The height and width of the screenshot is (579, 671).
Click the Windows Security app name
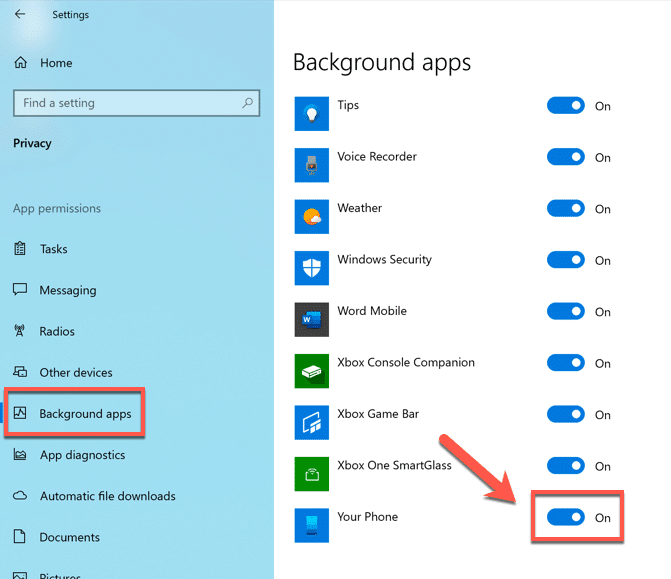coord(384,259)
